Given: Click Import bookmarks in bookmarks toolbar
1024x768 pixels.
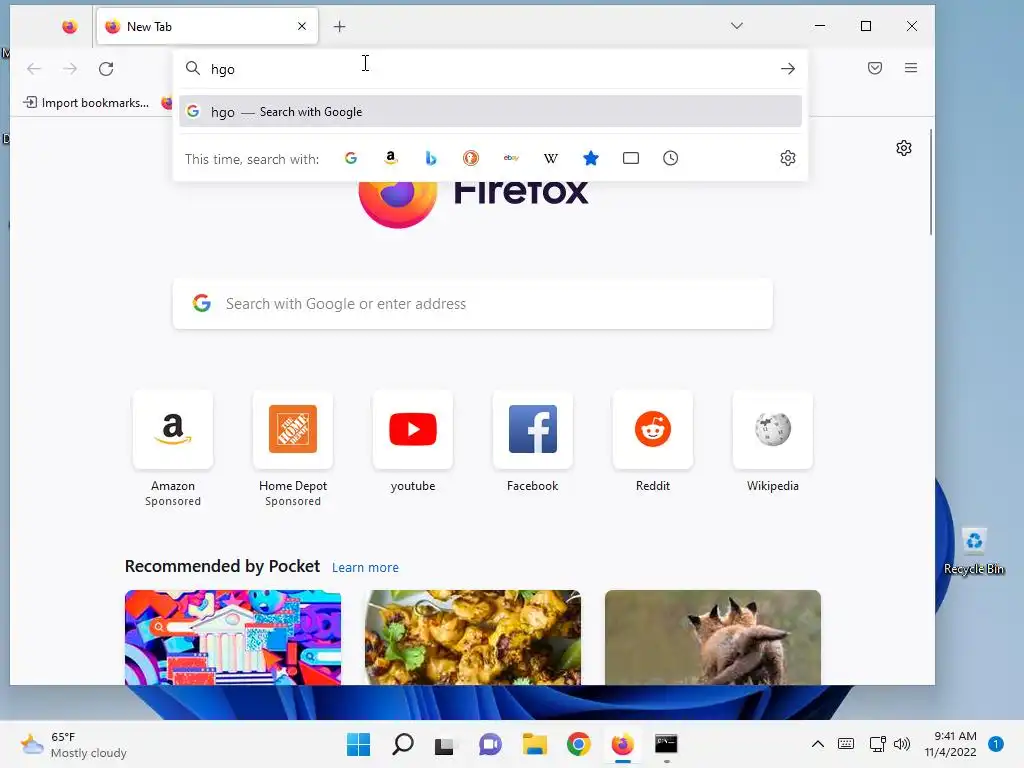Looking at the screenshot, I should tap(86, 103).
